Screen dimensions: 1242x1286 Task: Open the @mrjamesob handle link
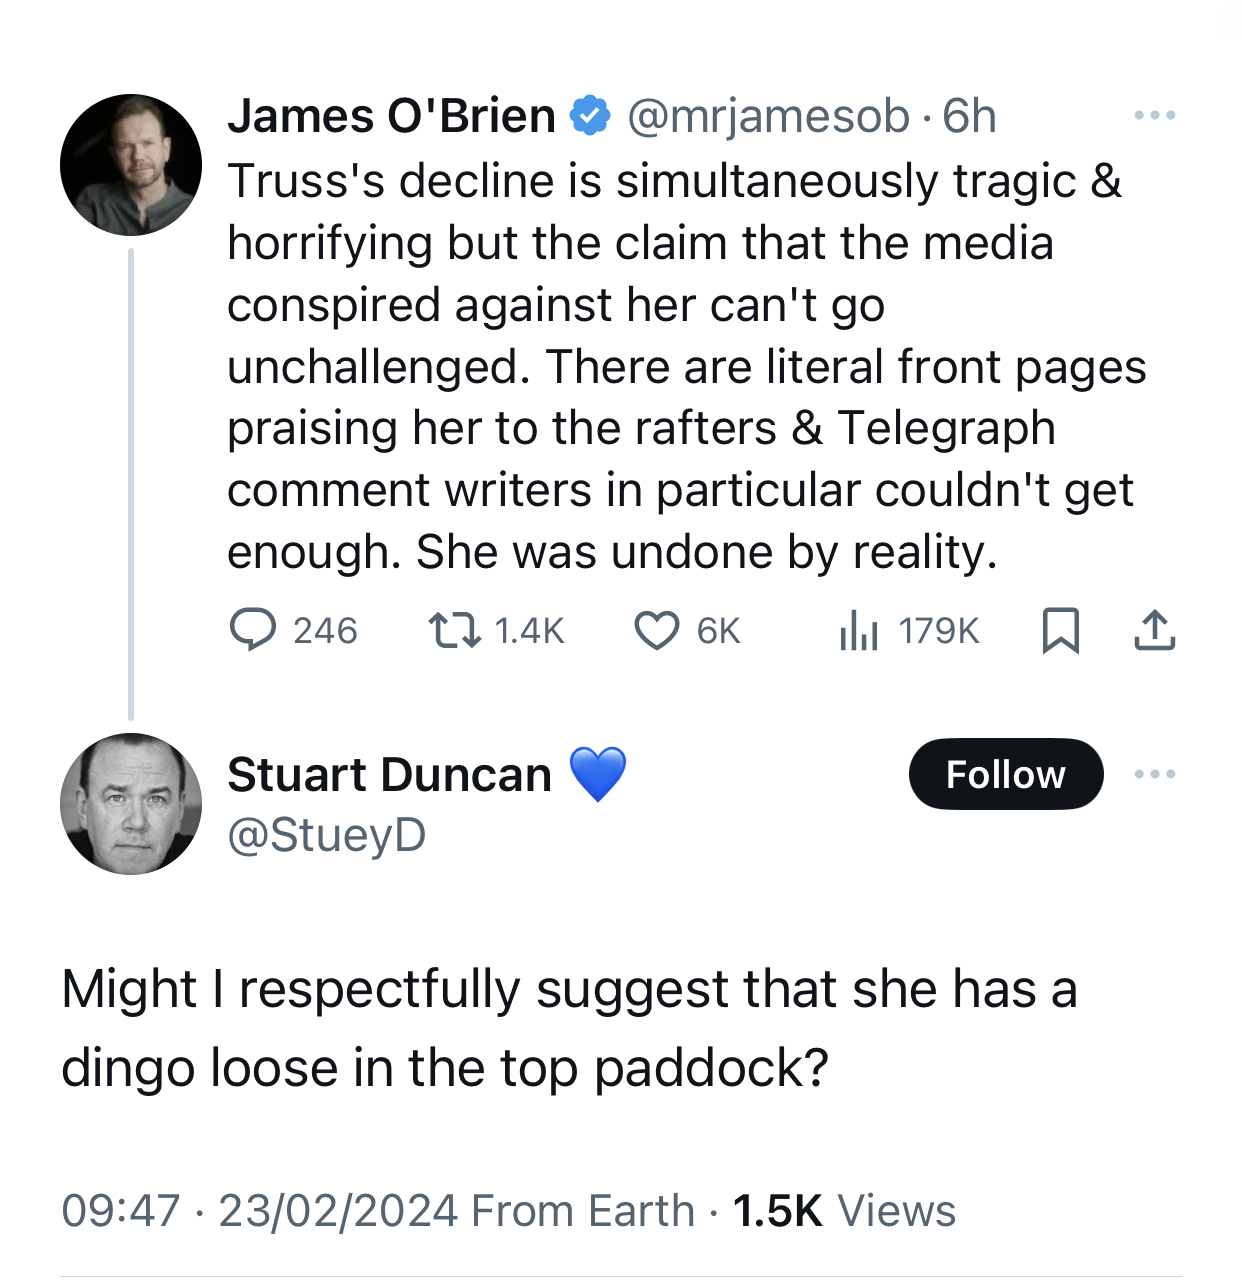pos(768,116)
